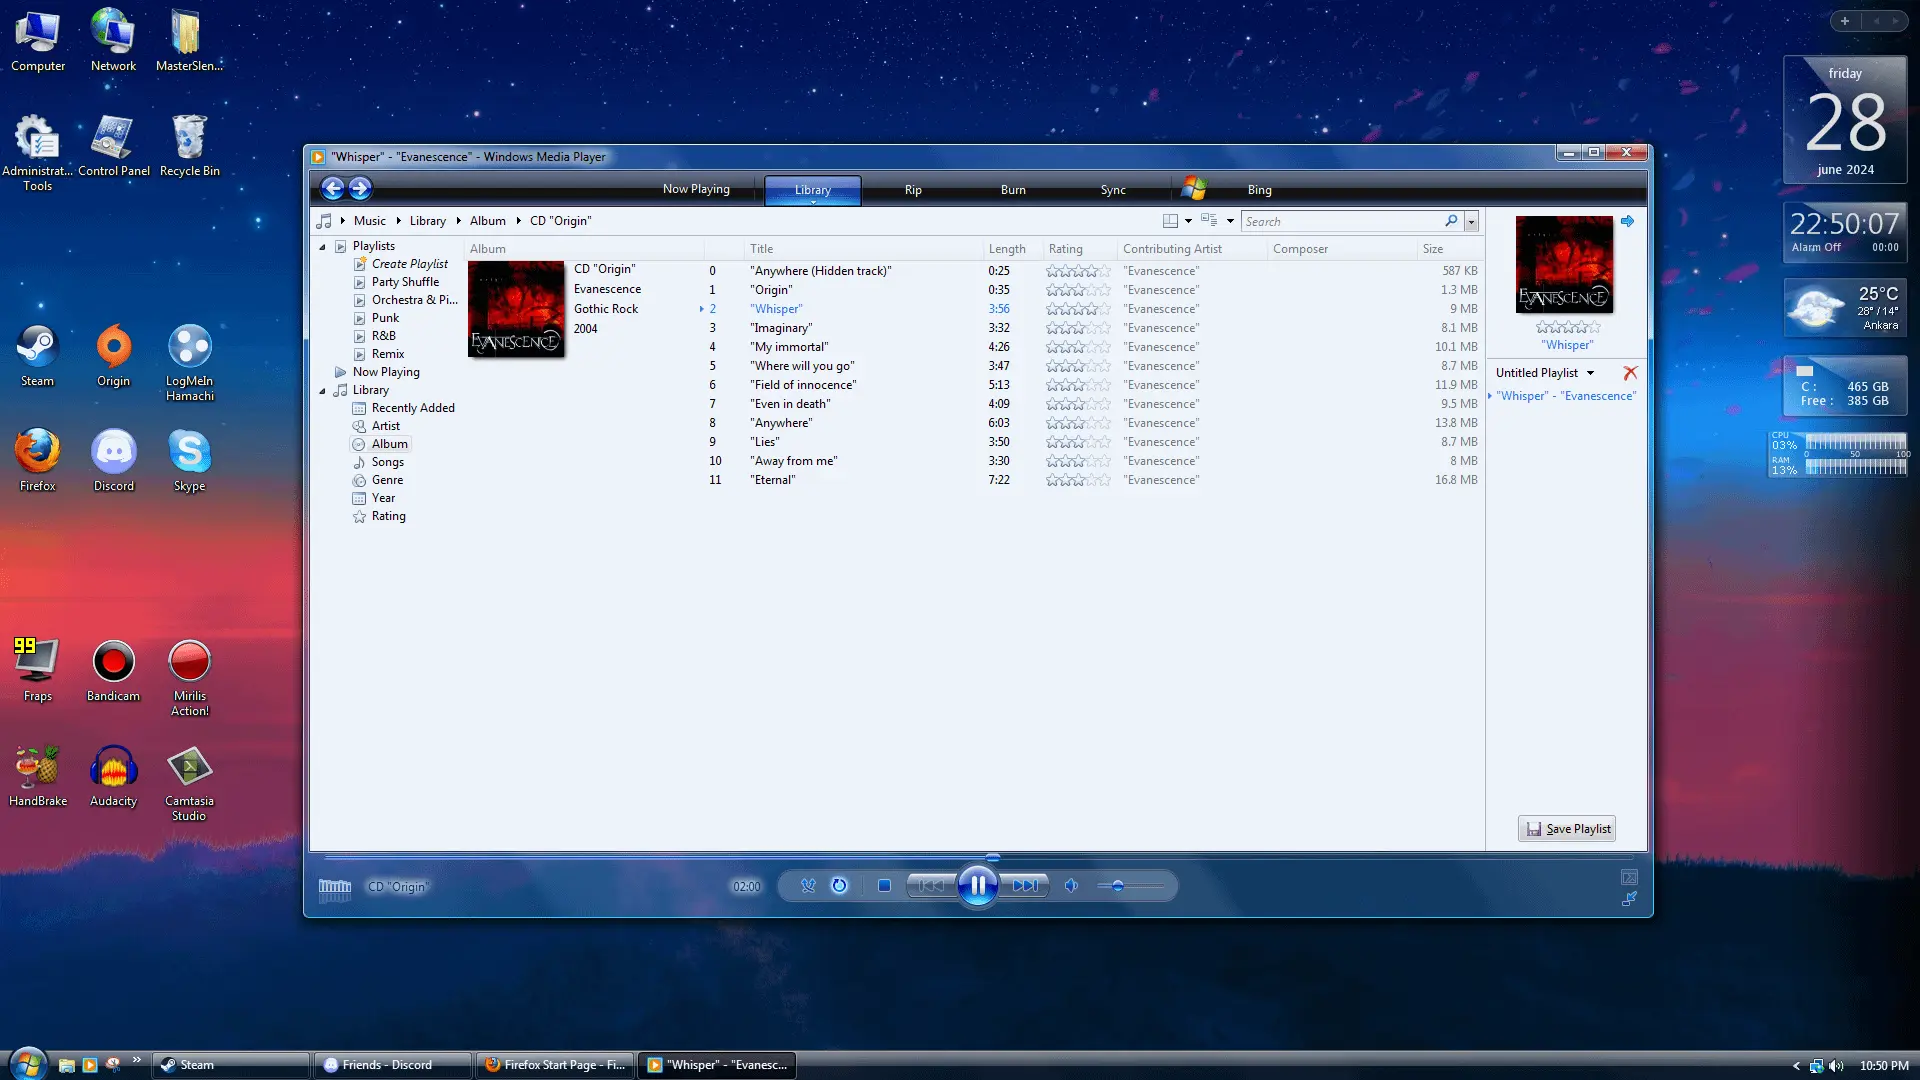Open the Songs view in Library
This screenshot has width=1920, height=1080.
click(387, 462)
